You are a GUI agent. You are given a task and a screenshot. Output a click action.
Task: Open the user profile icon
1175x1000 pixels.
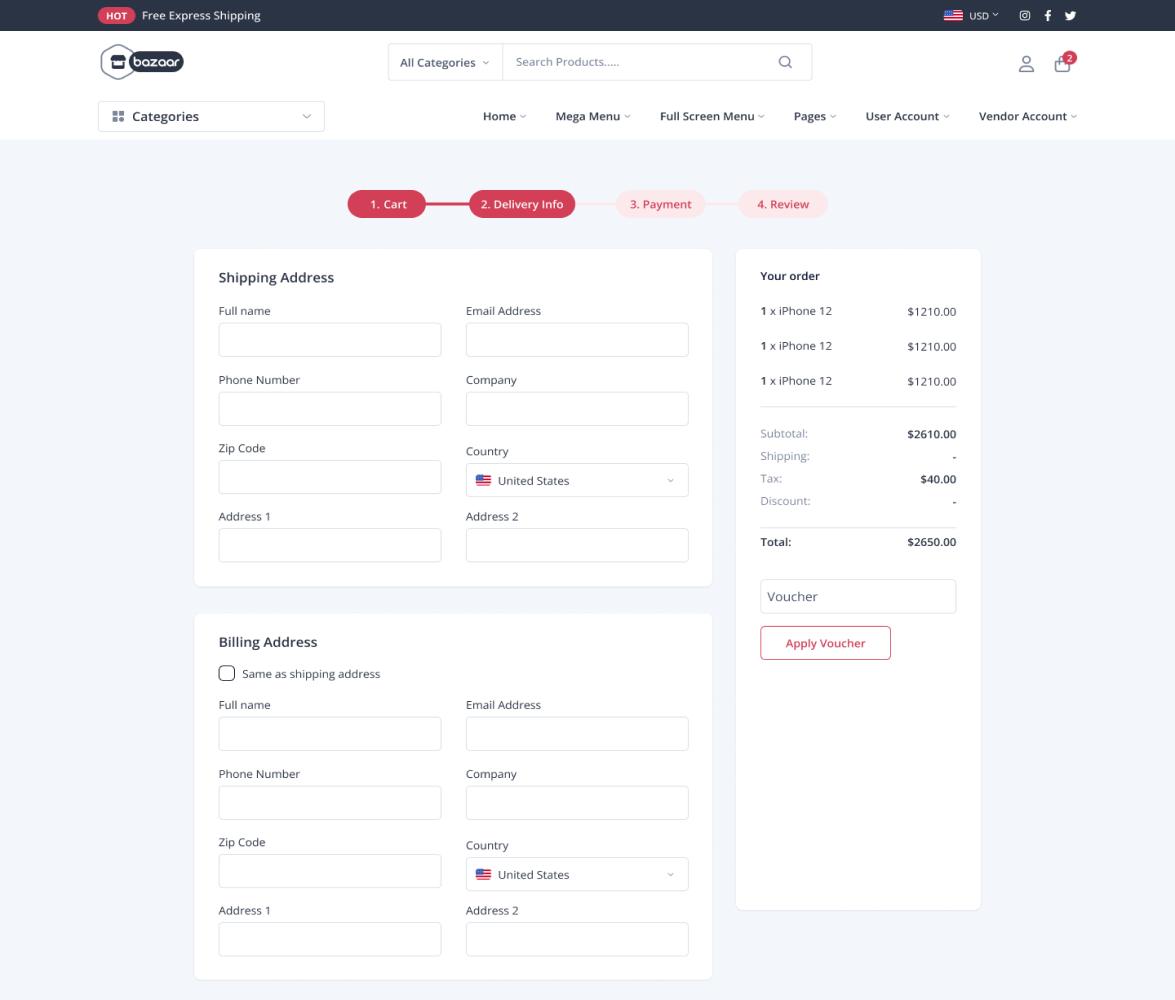[x=1026, y=64]
